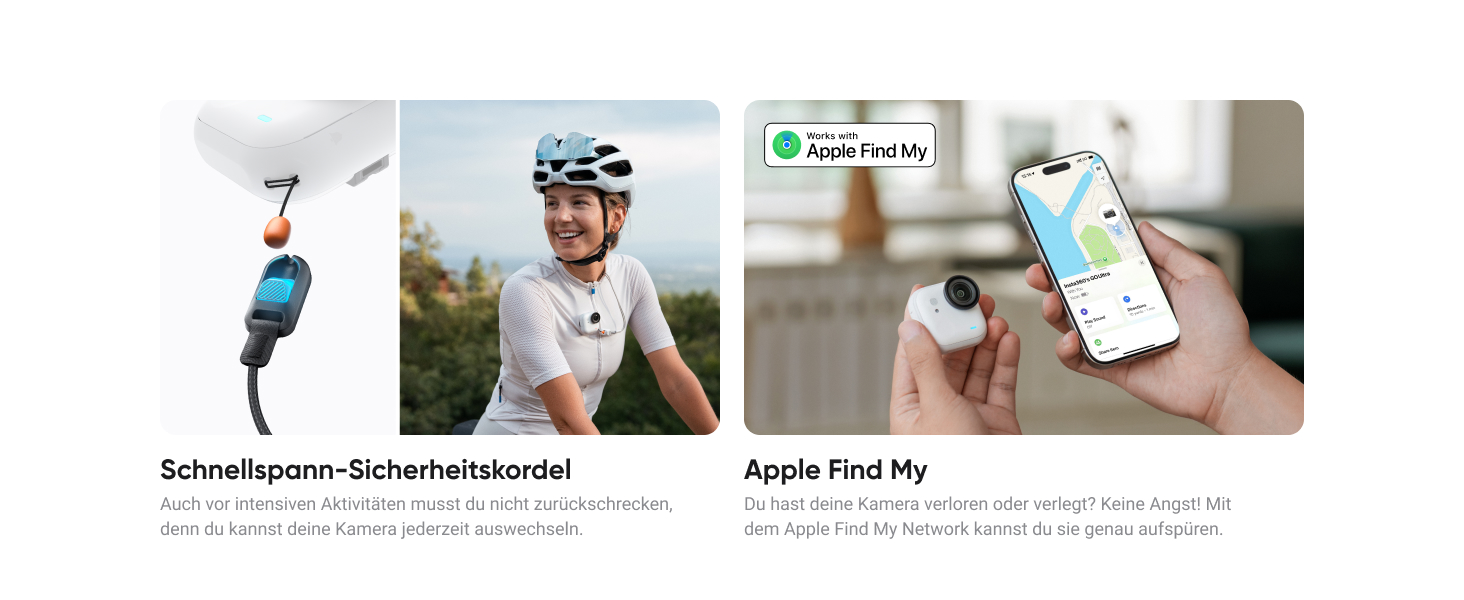1464x600 pixels.
Task: Click the cyclist's white helmet
Action: pyautogui.click(x=582, y=163)
